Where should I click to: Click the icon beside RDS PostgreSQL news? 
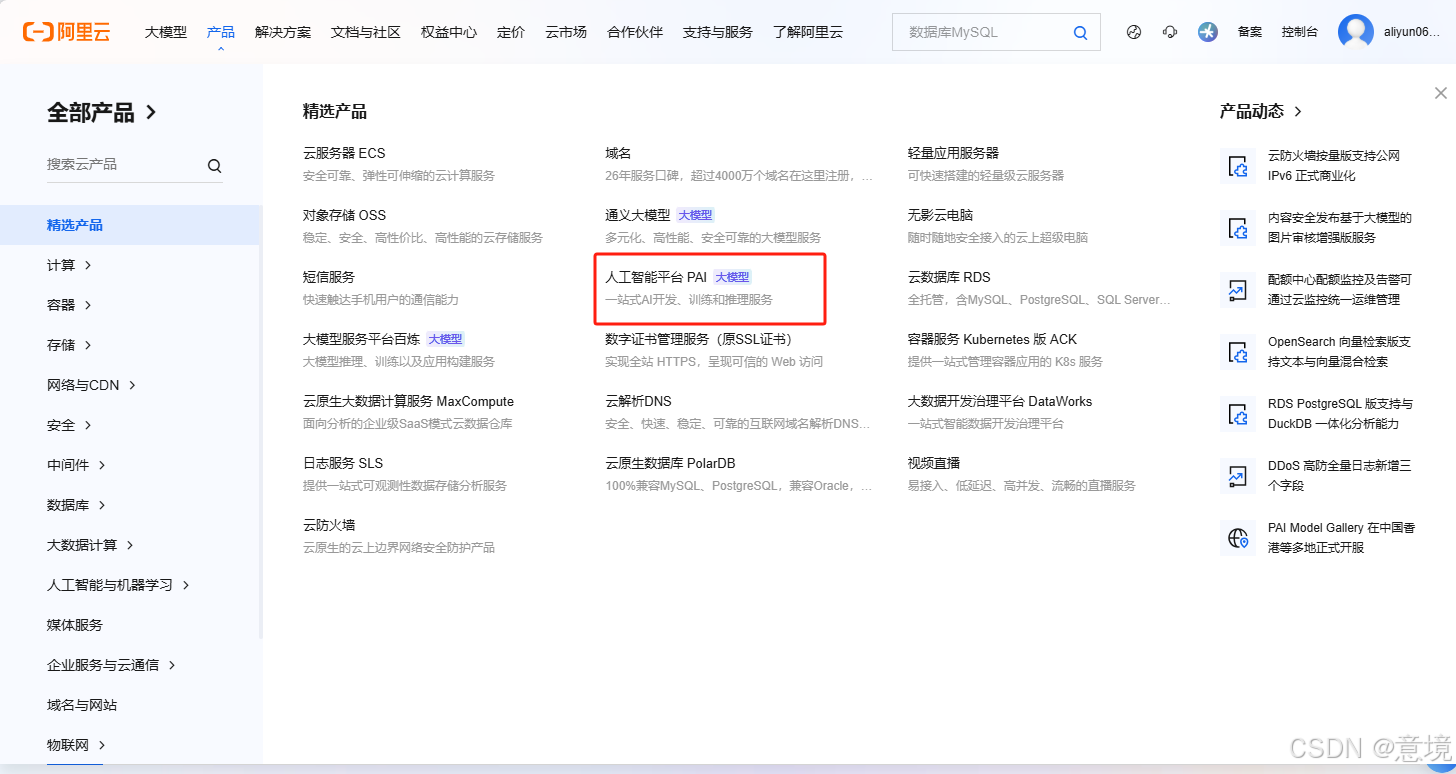[x=1238, y=414]
